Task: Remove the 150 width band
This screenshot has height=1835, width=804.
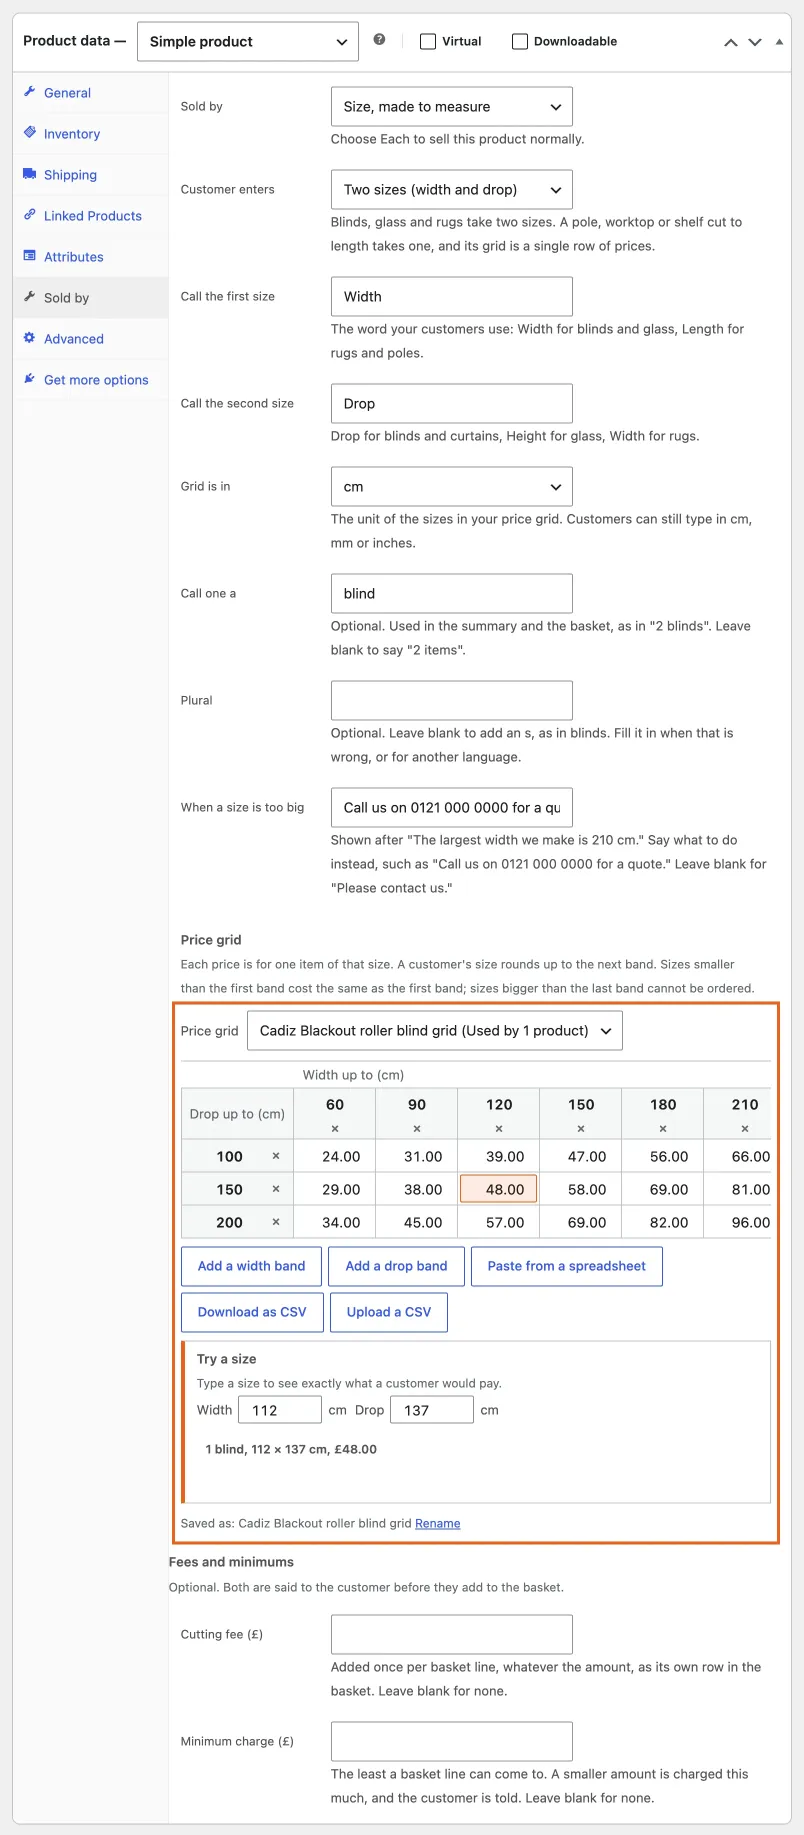Action: [581, 1129]
